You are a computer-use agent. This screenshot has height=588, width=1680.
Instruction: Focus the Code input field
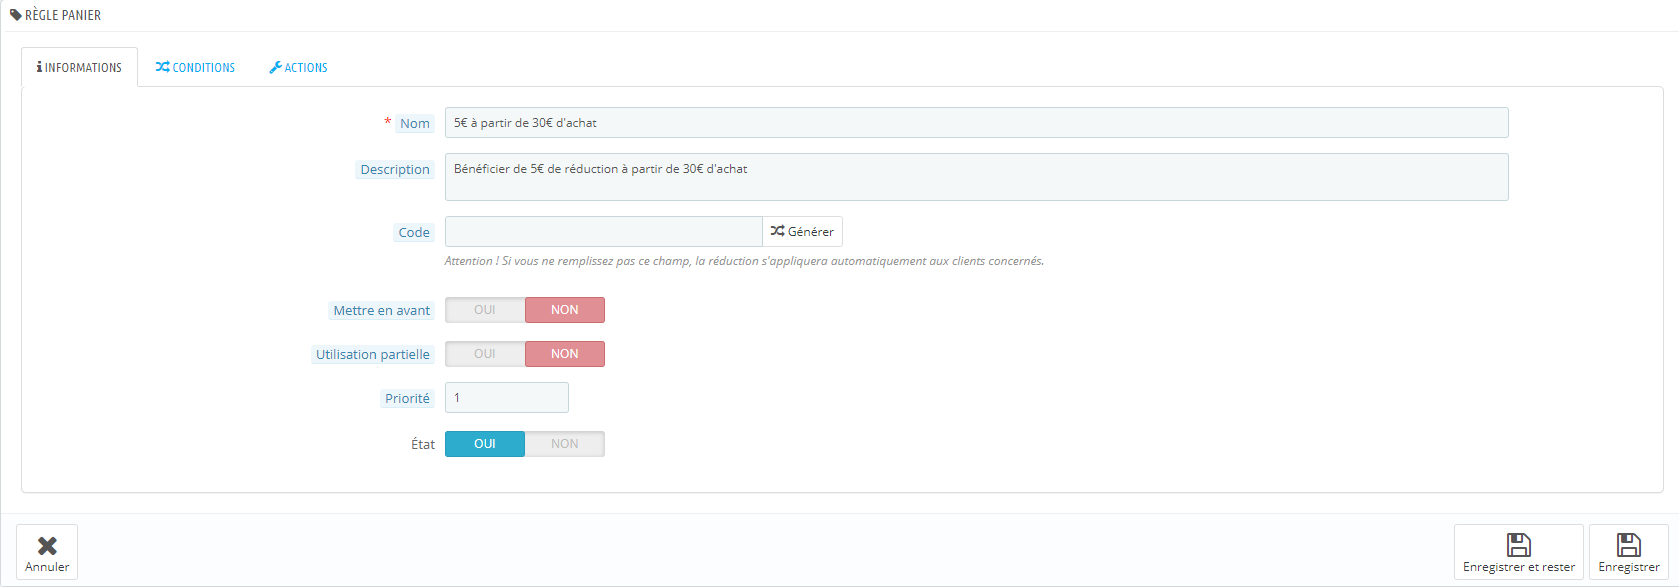603,231
